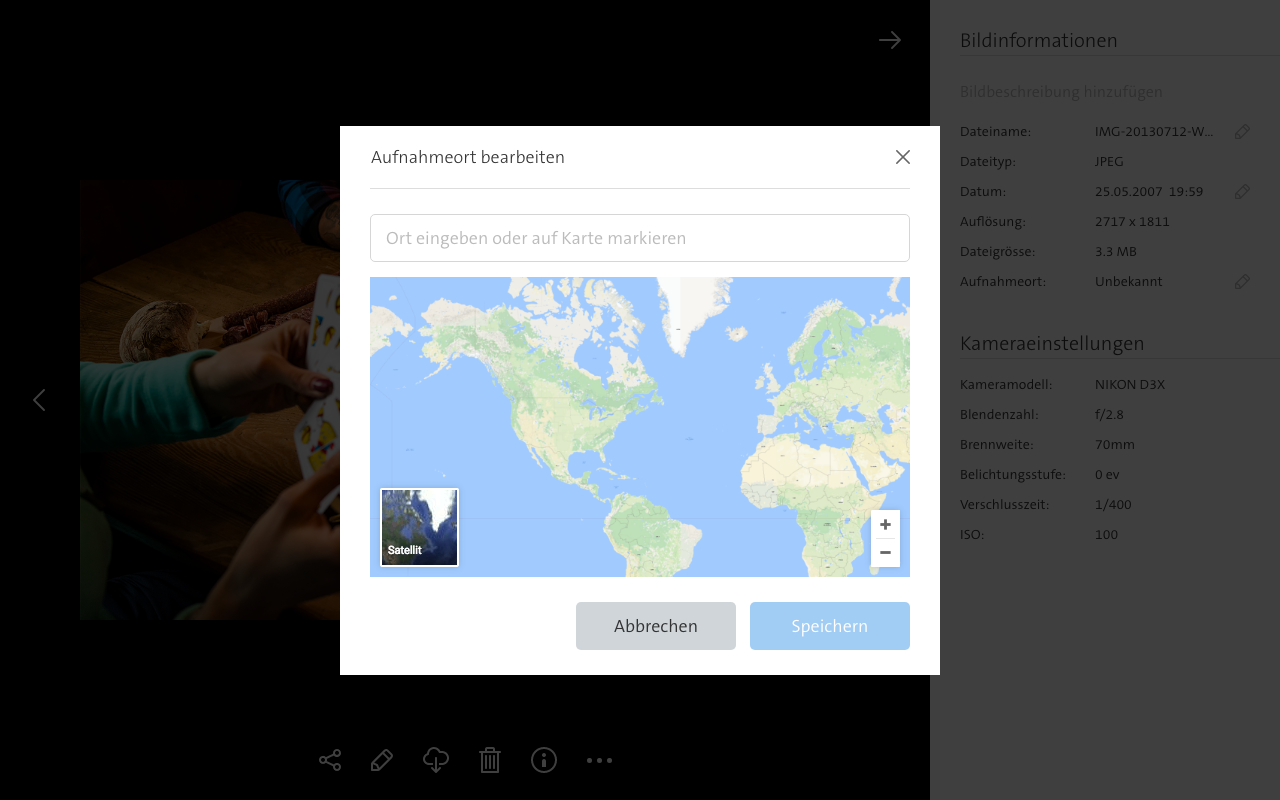The image size is (1280, 800).
Task: Click the shutter speed value 1/400
Action: (x=1113, y=504)
